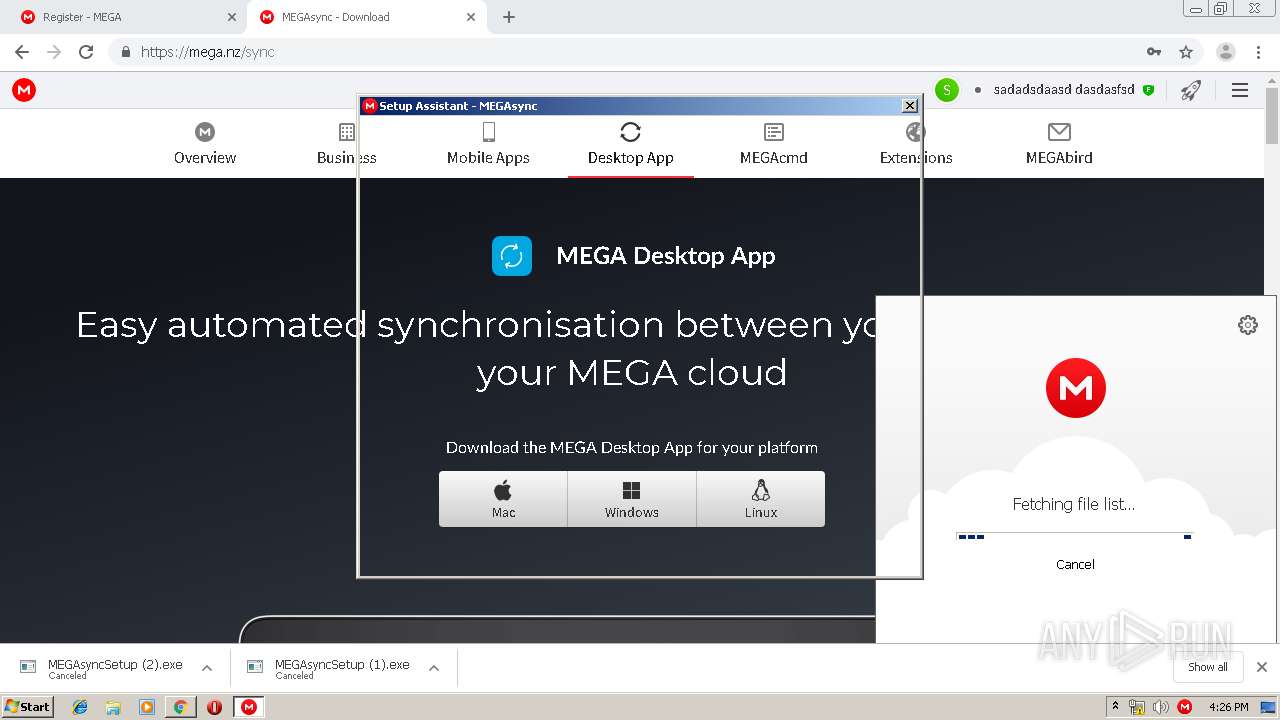Open the volume tray icon
Image resolution: width=1280 pixels, height=720 pixels.
coord(1160,707)
